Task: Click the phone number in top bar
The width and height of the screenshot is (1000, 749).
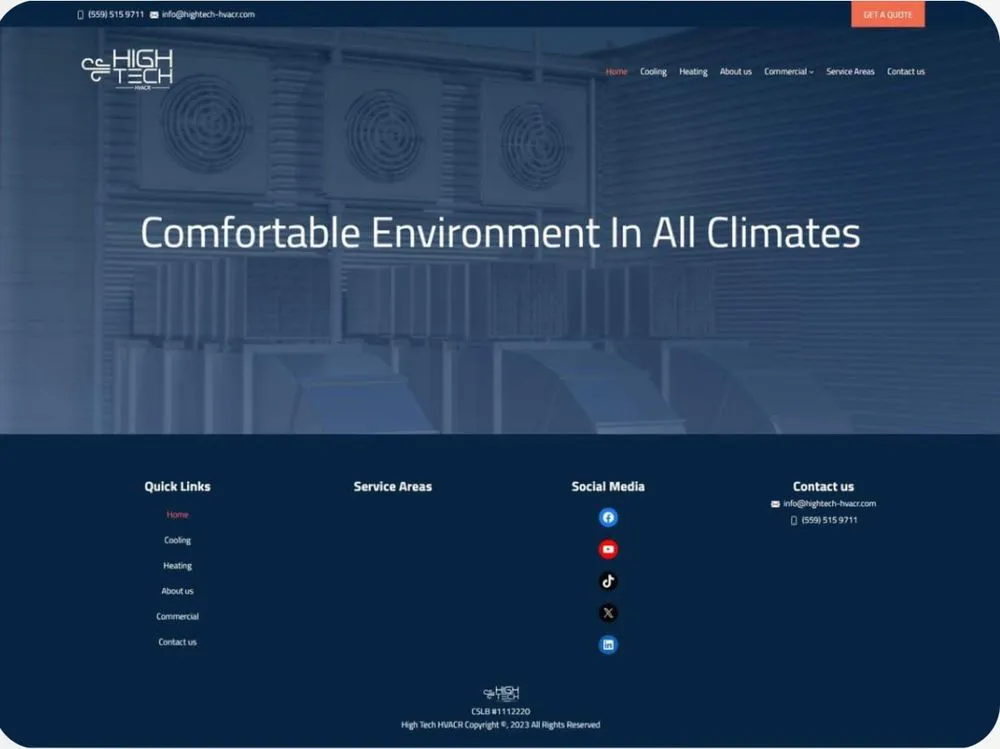Action: click(115, 15)
